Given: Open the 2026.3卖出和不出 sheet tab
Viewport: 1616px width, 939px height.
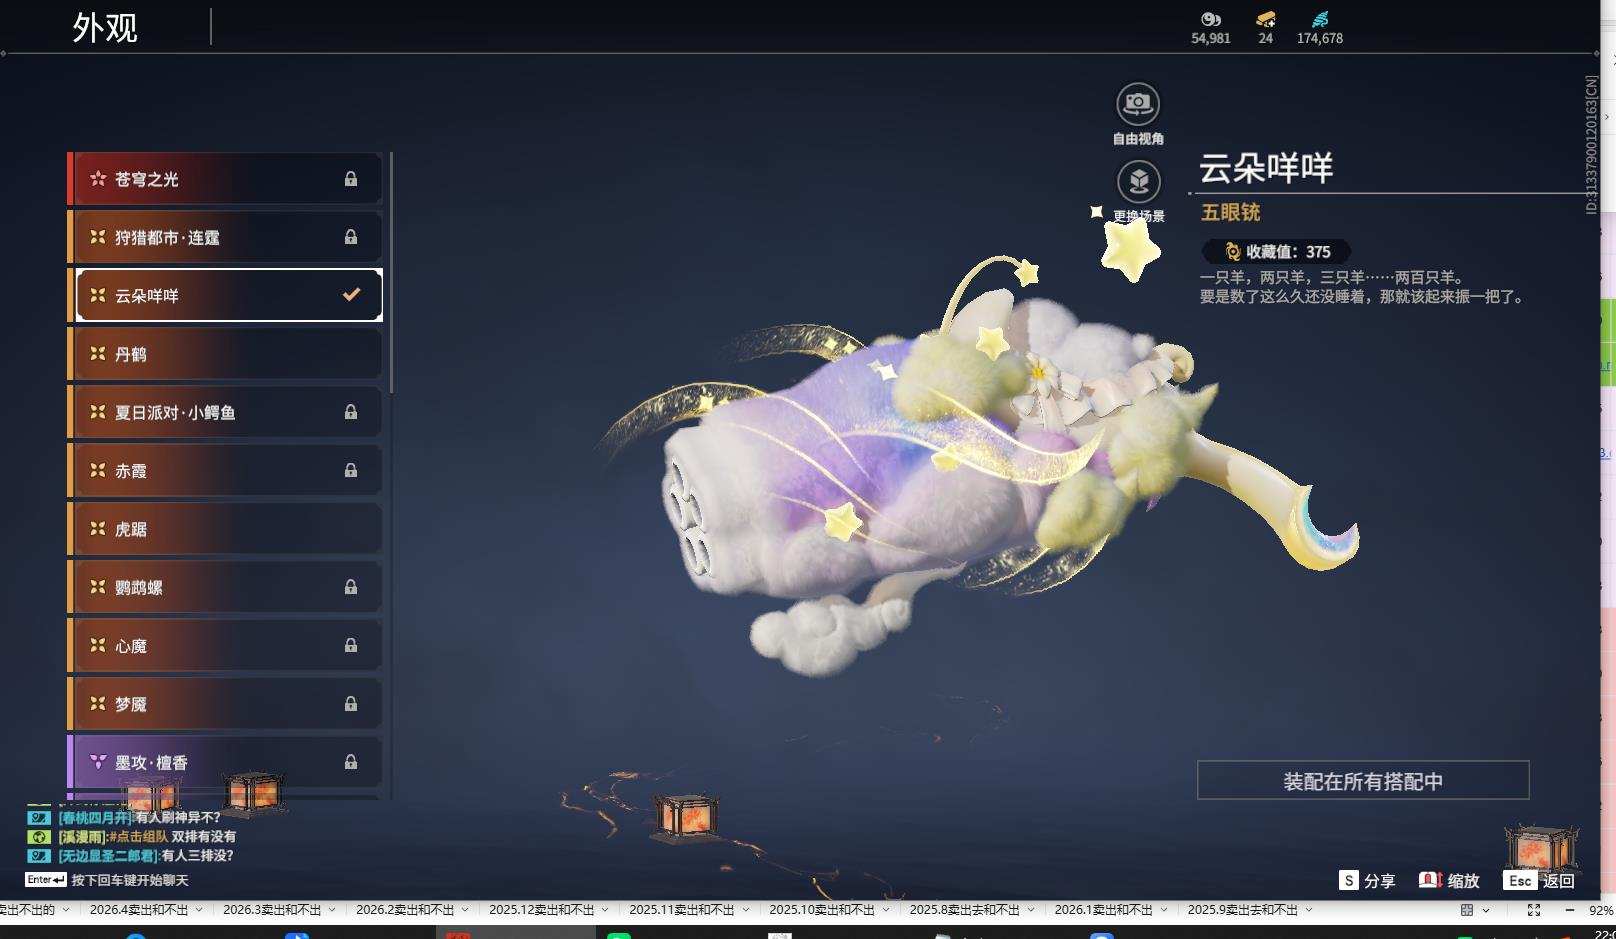Looking at the screenshot, I should coord(272,910).
